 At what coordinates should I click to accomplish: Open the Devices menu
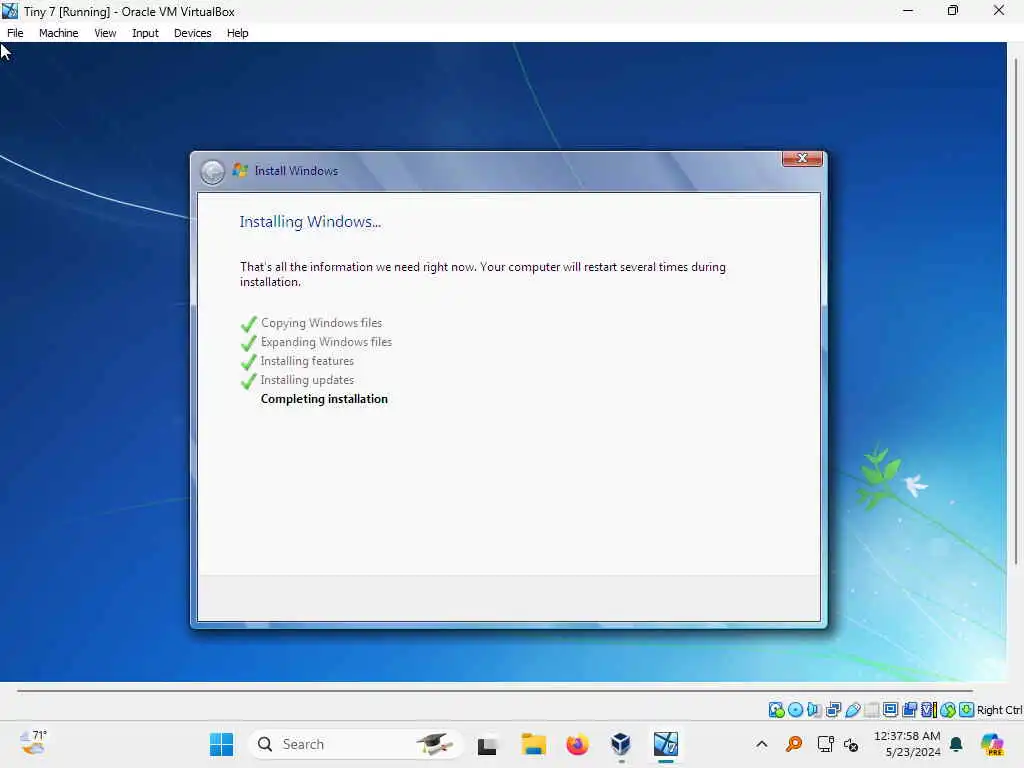point(193,33)
